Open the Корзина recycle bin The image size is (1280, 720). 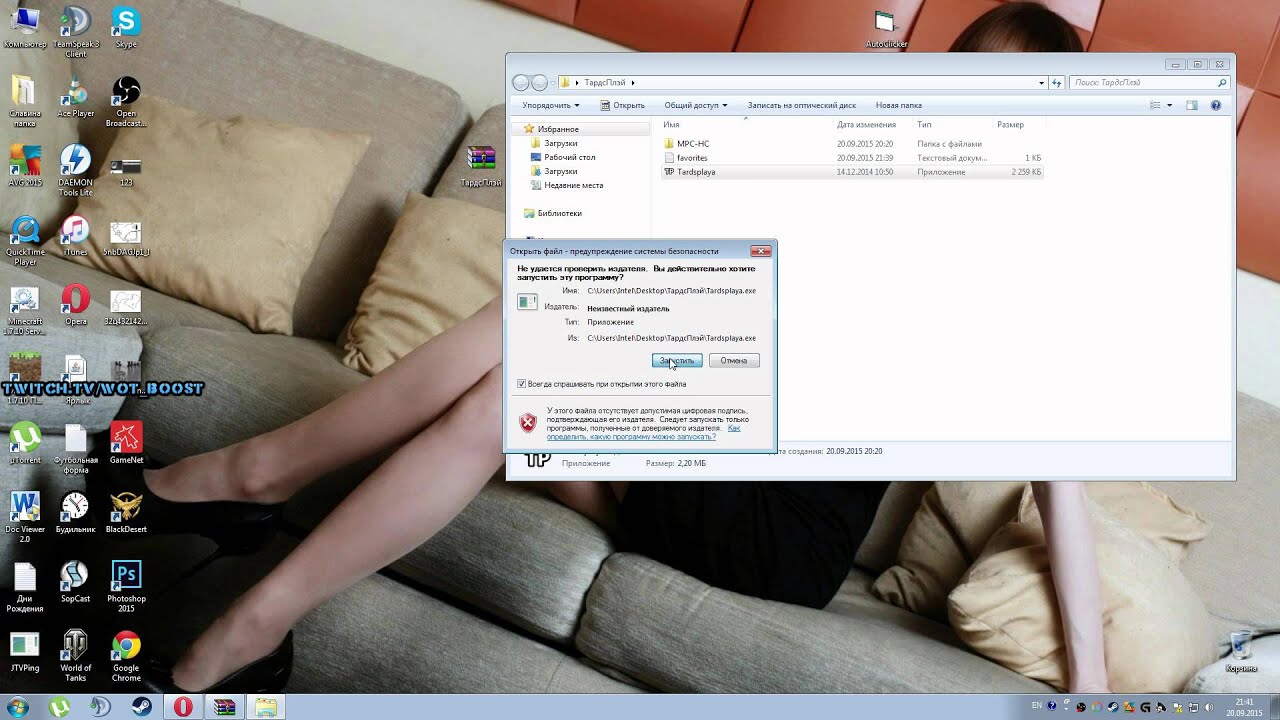point(1241,651)
